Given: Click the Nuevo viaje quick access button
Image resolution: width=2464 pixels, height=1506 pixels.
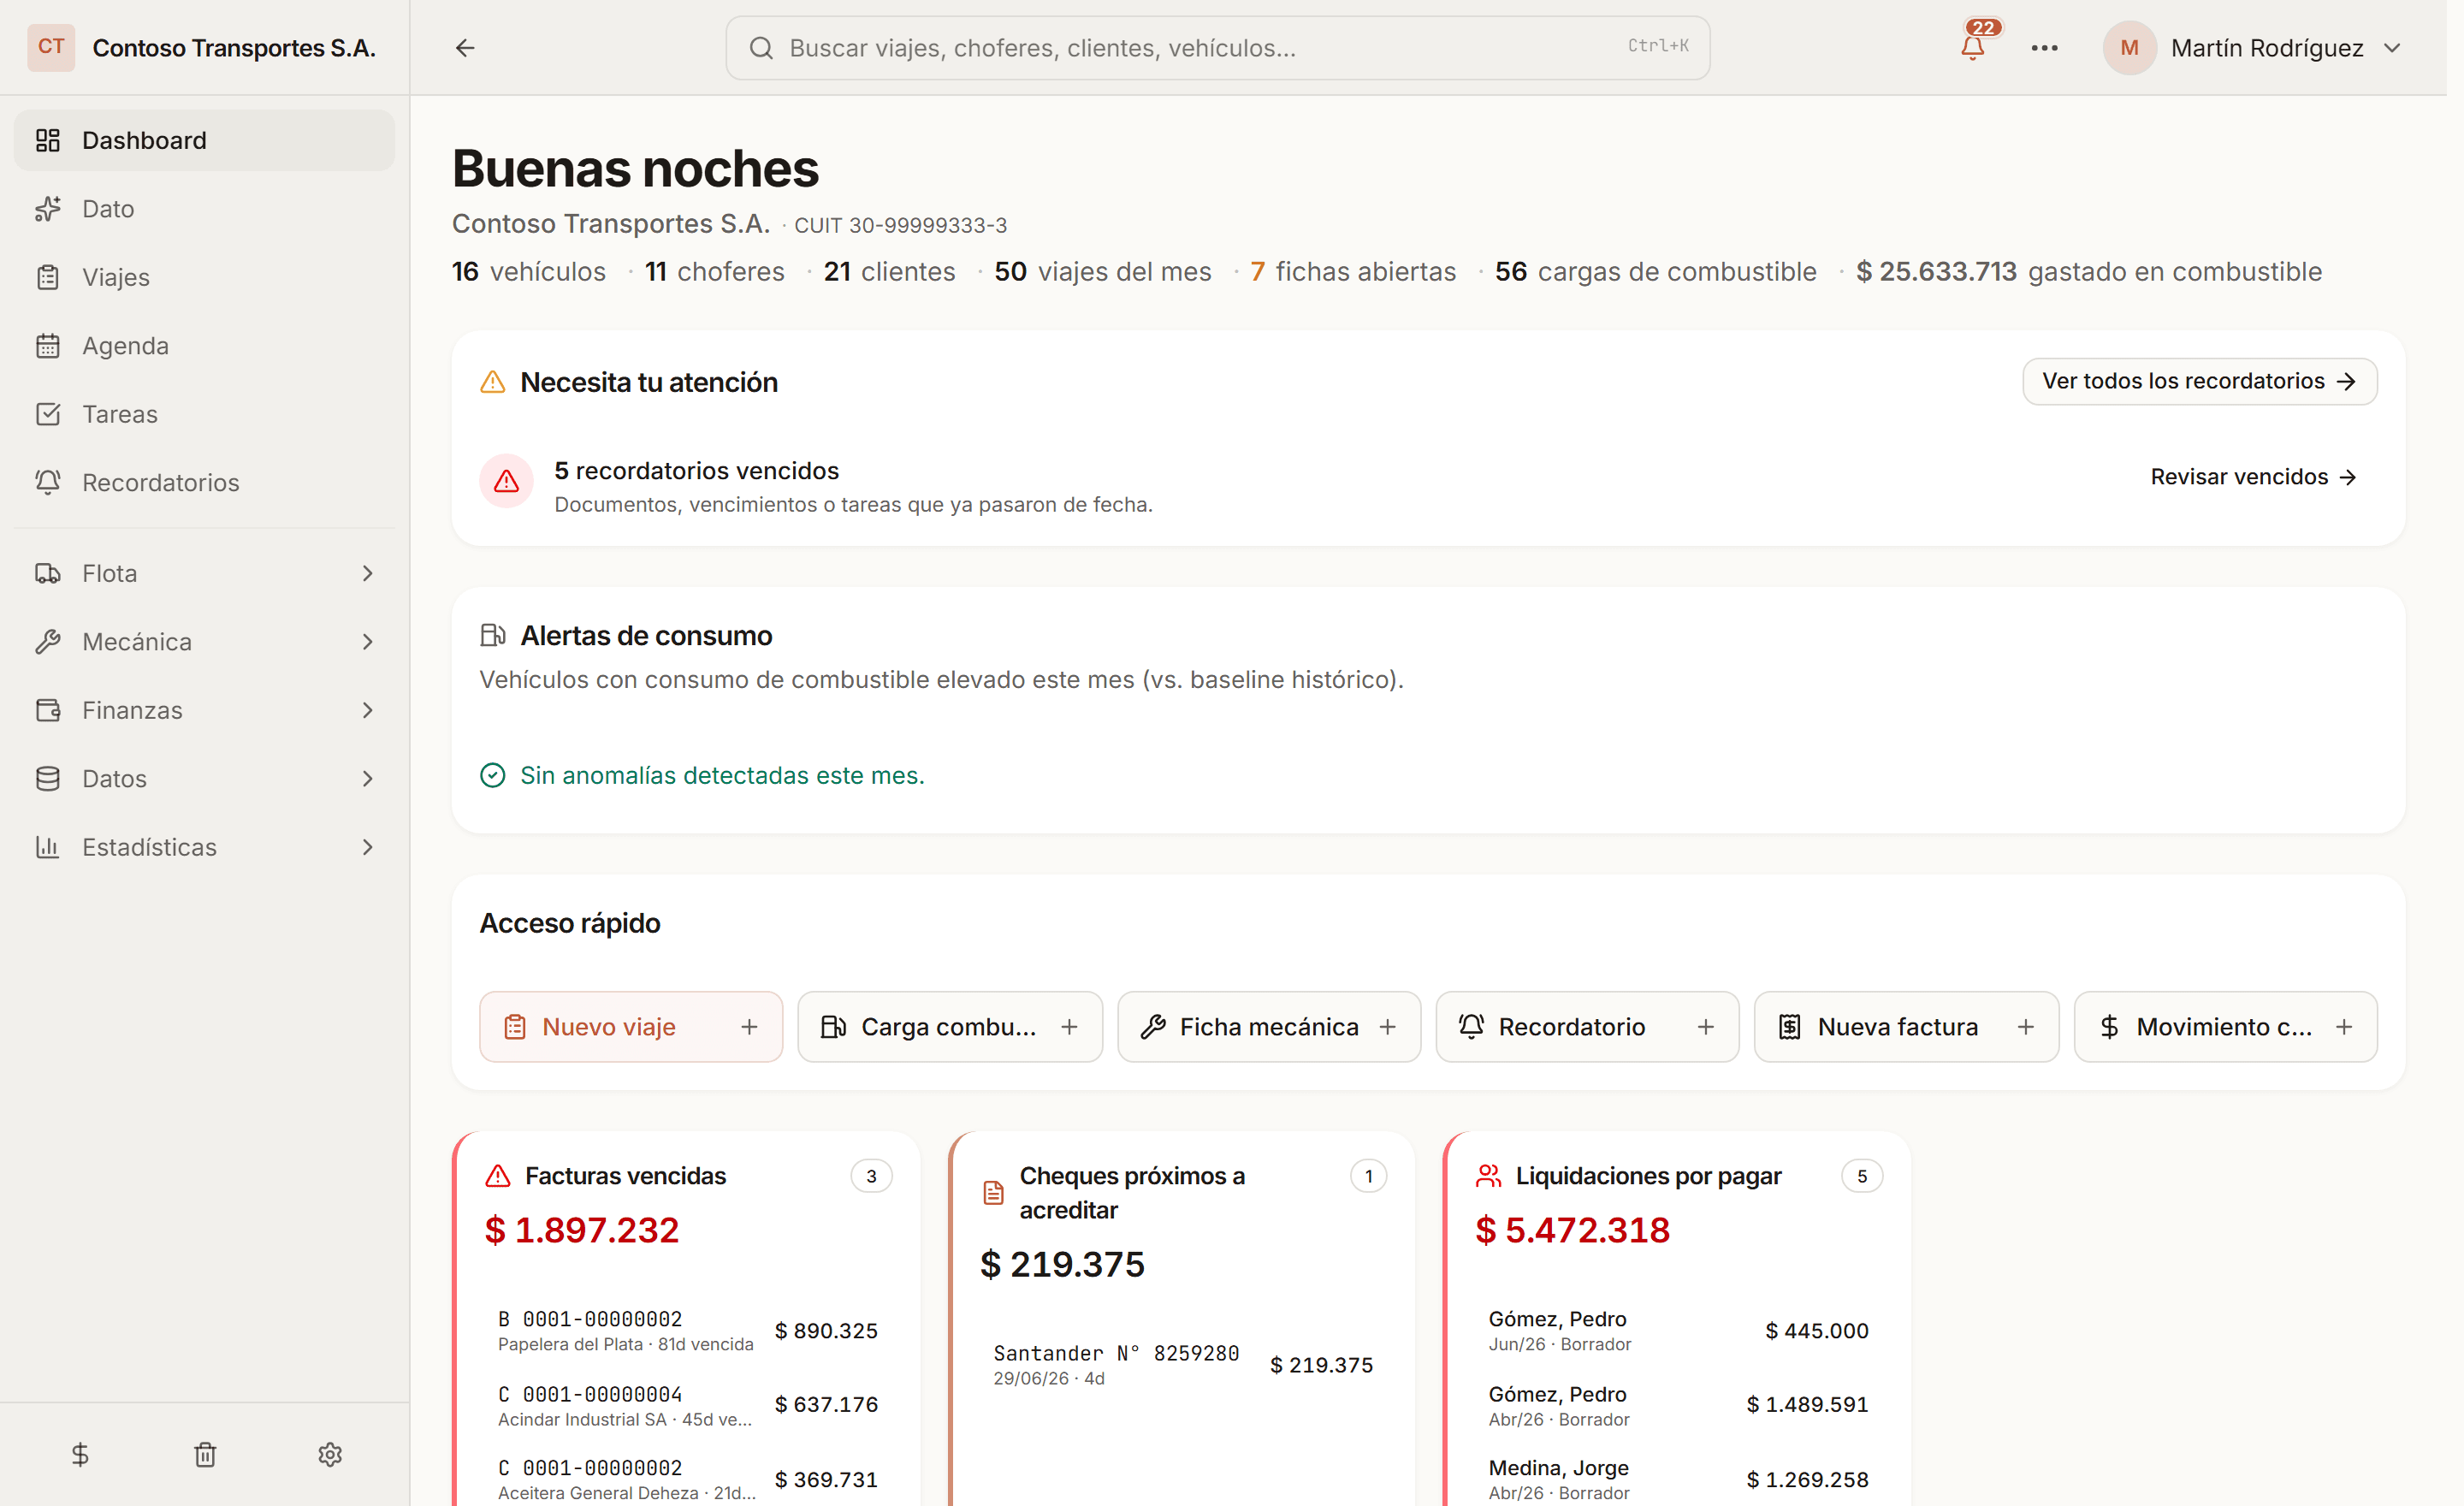Looking at the screenshot, I should click(x=631, y=1027).
